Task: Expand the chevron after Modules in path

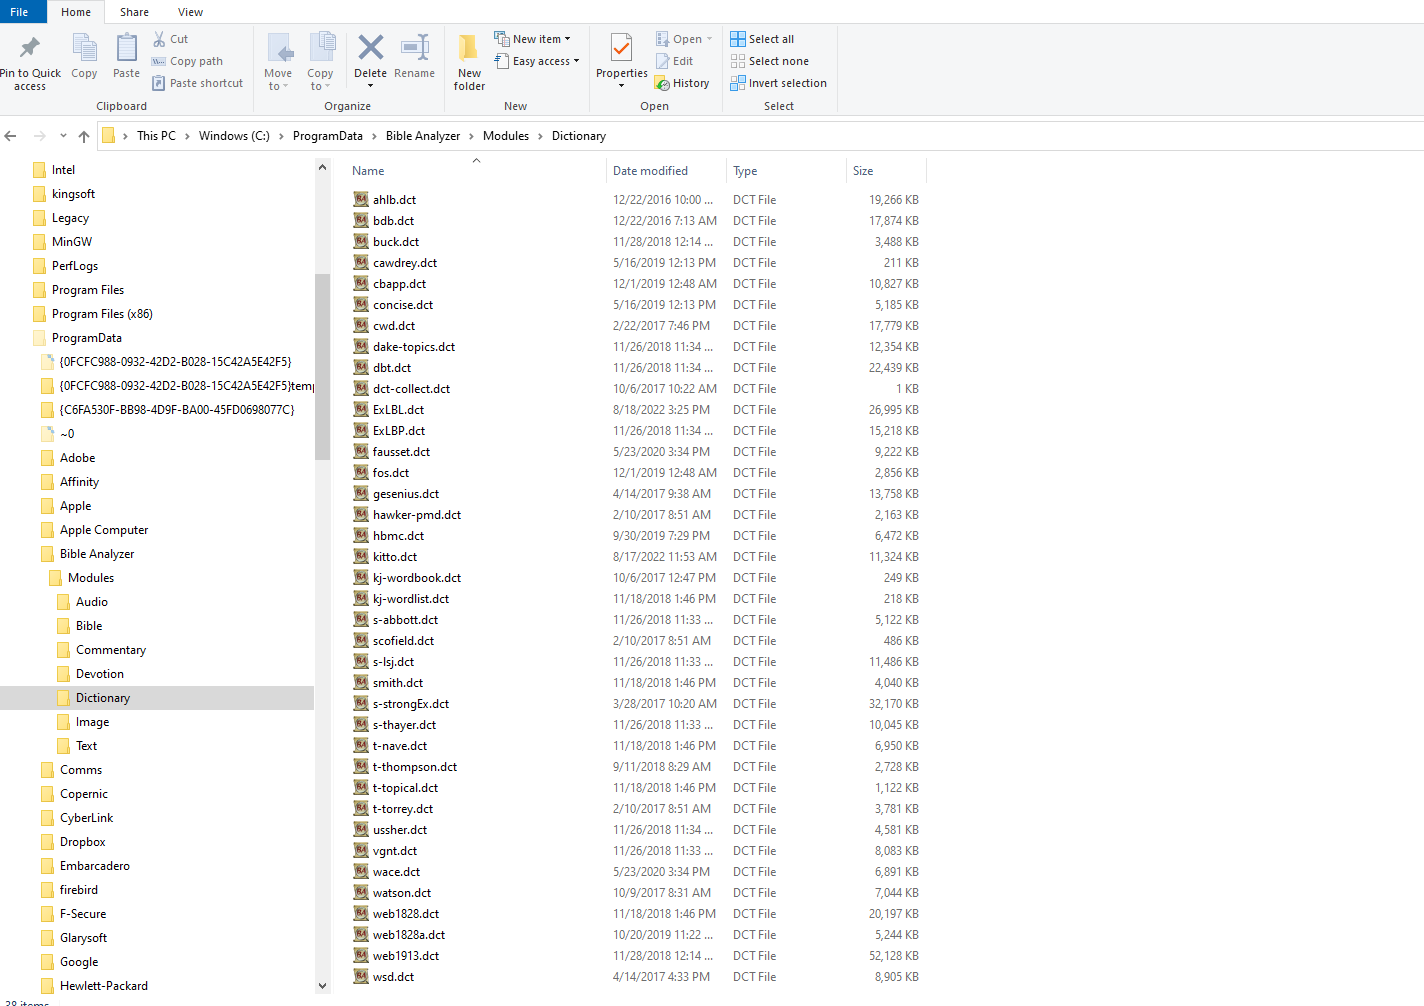Action: tap(540, 136)
